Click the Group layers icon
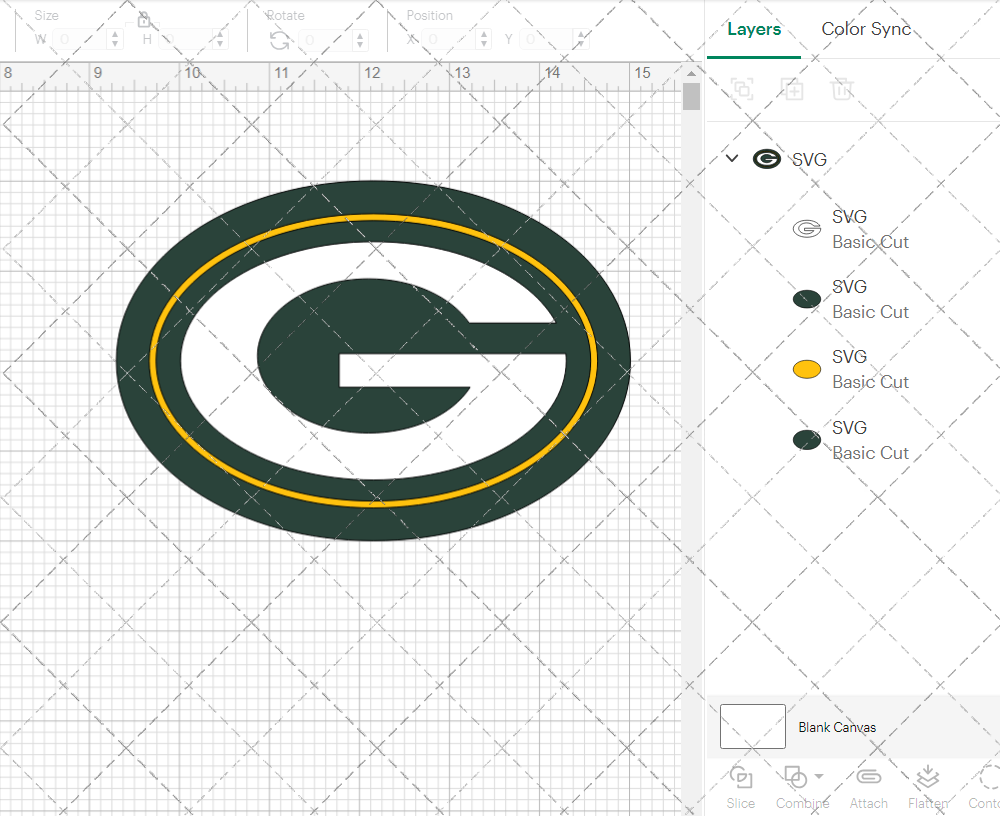This screenshot has height=816, width=1000. pos(742,89)
